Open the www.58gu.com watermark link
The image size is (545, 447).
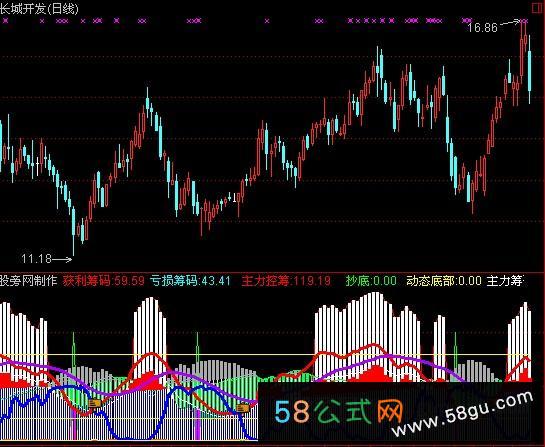click(x=462, y=414)
